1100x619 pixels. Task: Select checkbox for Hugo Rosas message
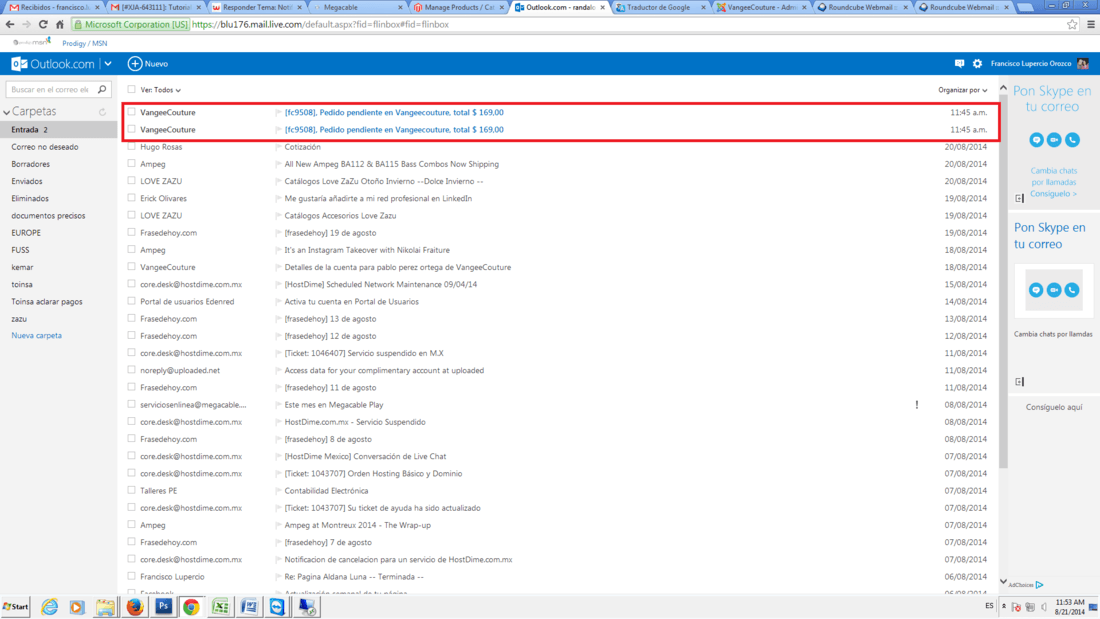[x=131, y=147]
